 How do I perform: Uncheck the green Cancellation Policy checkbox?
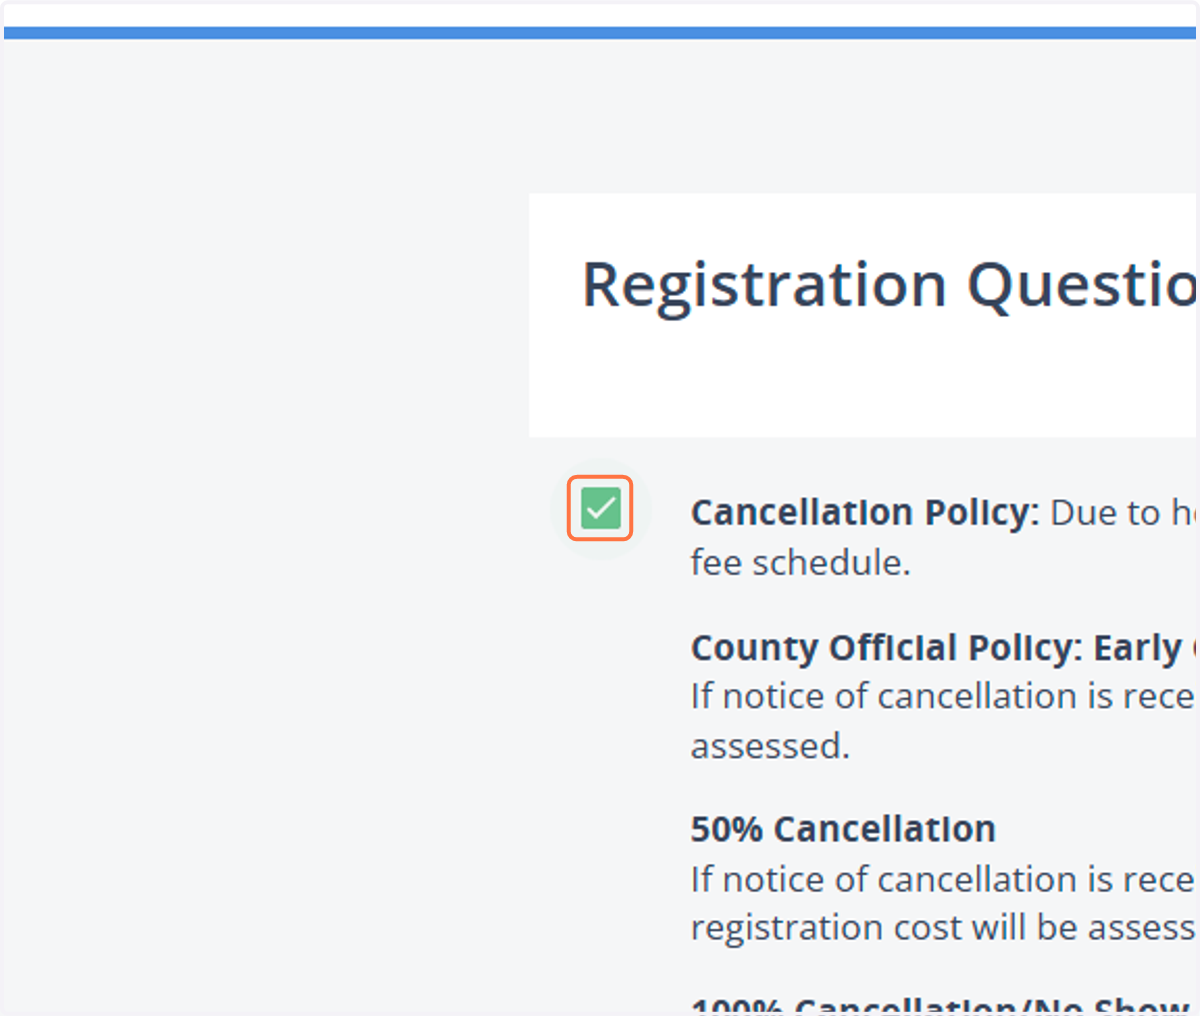(x=600, y=508)
